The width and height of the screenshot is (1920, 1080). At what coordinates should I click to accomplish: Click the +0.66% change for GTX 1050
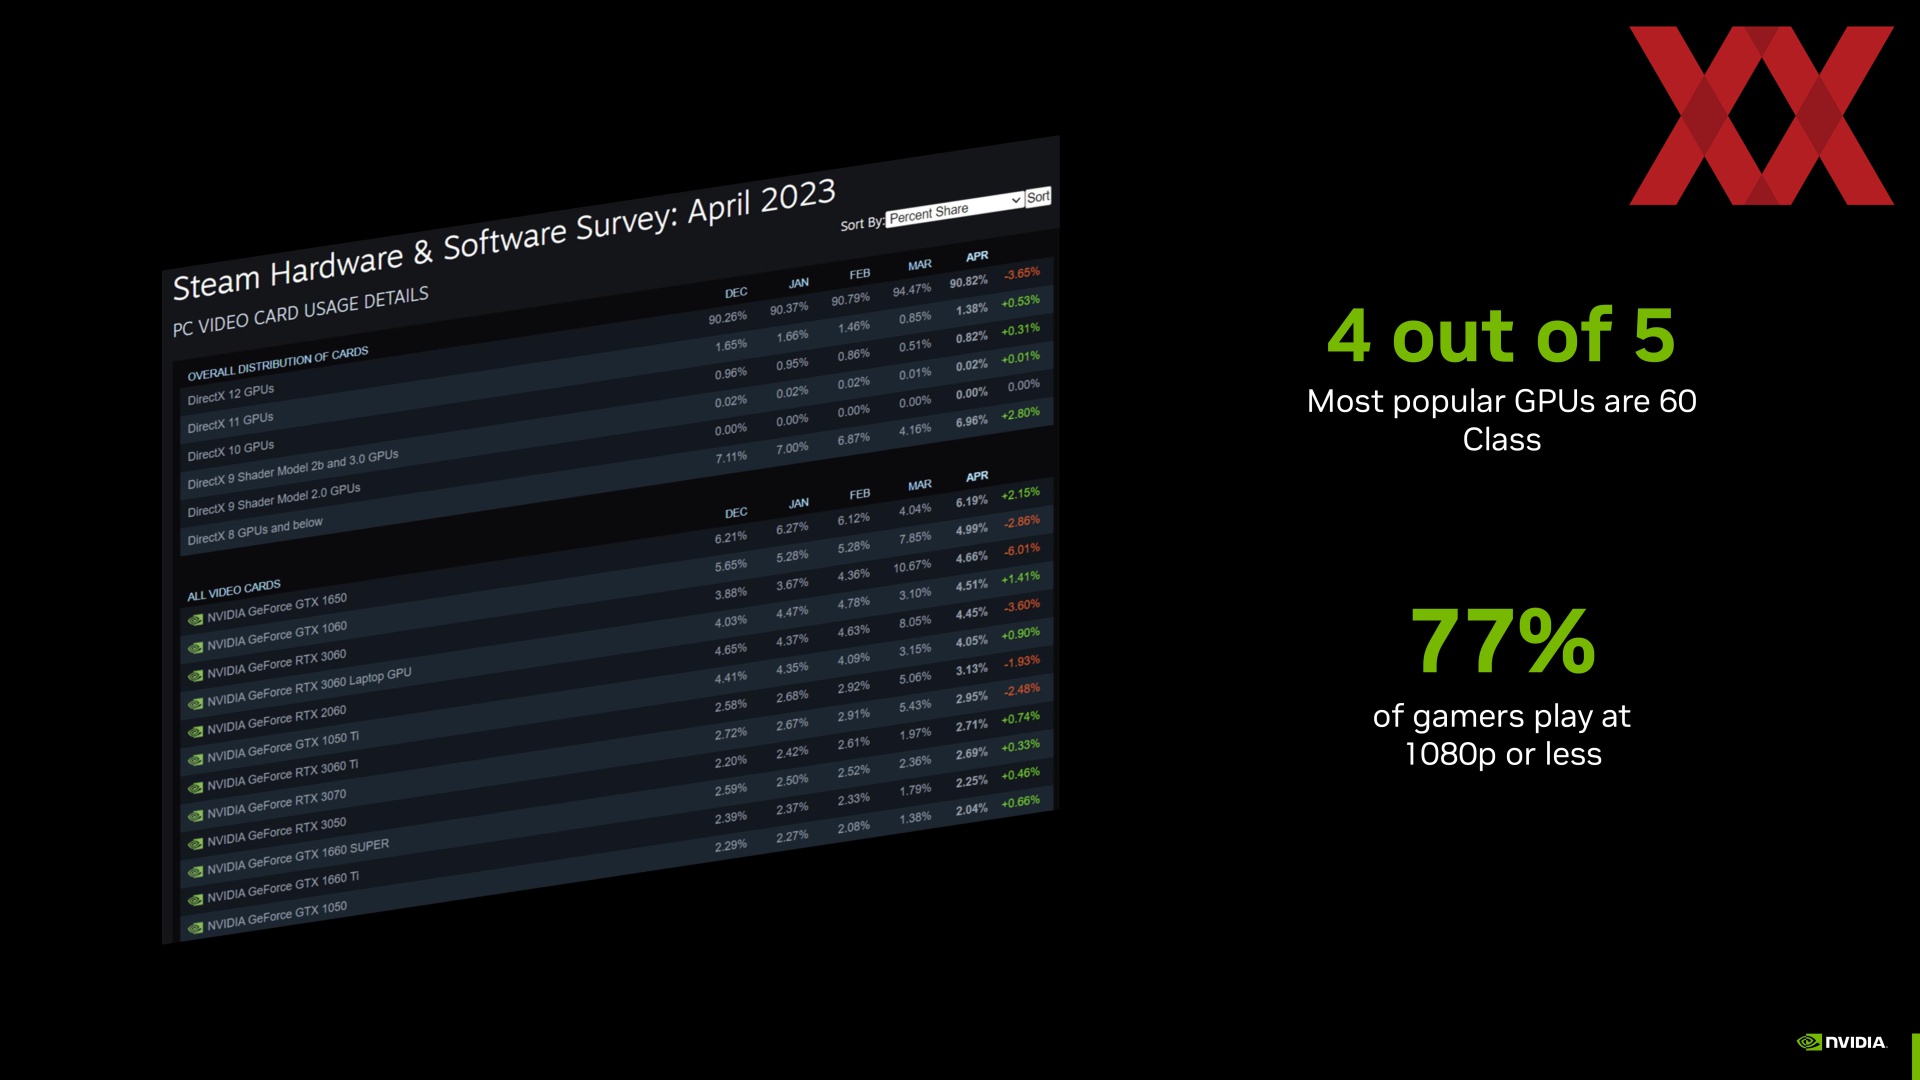click(x=1021, y=802)
